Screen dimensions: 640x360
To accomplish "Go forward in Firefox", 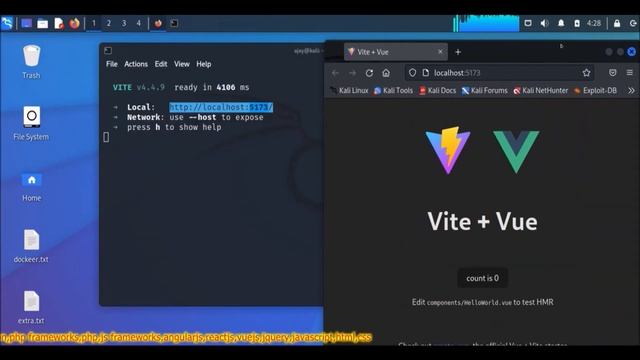I will point(352,73).
